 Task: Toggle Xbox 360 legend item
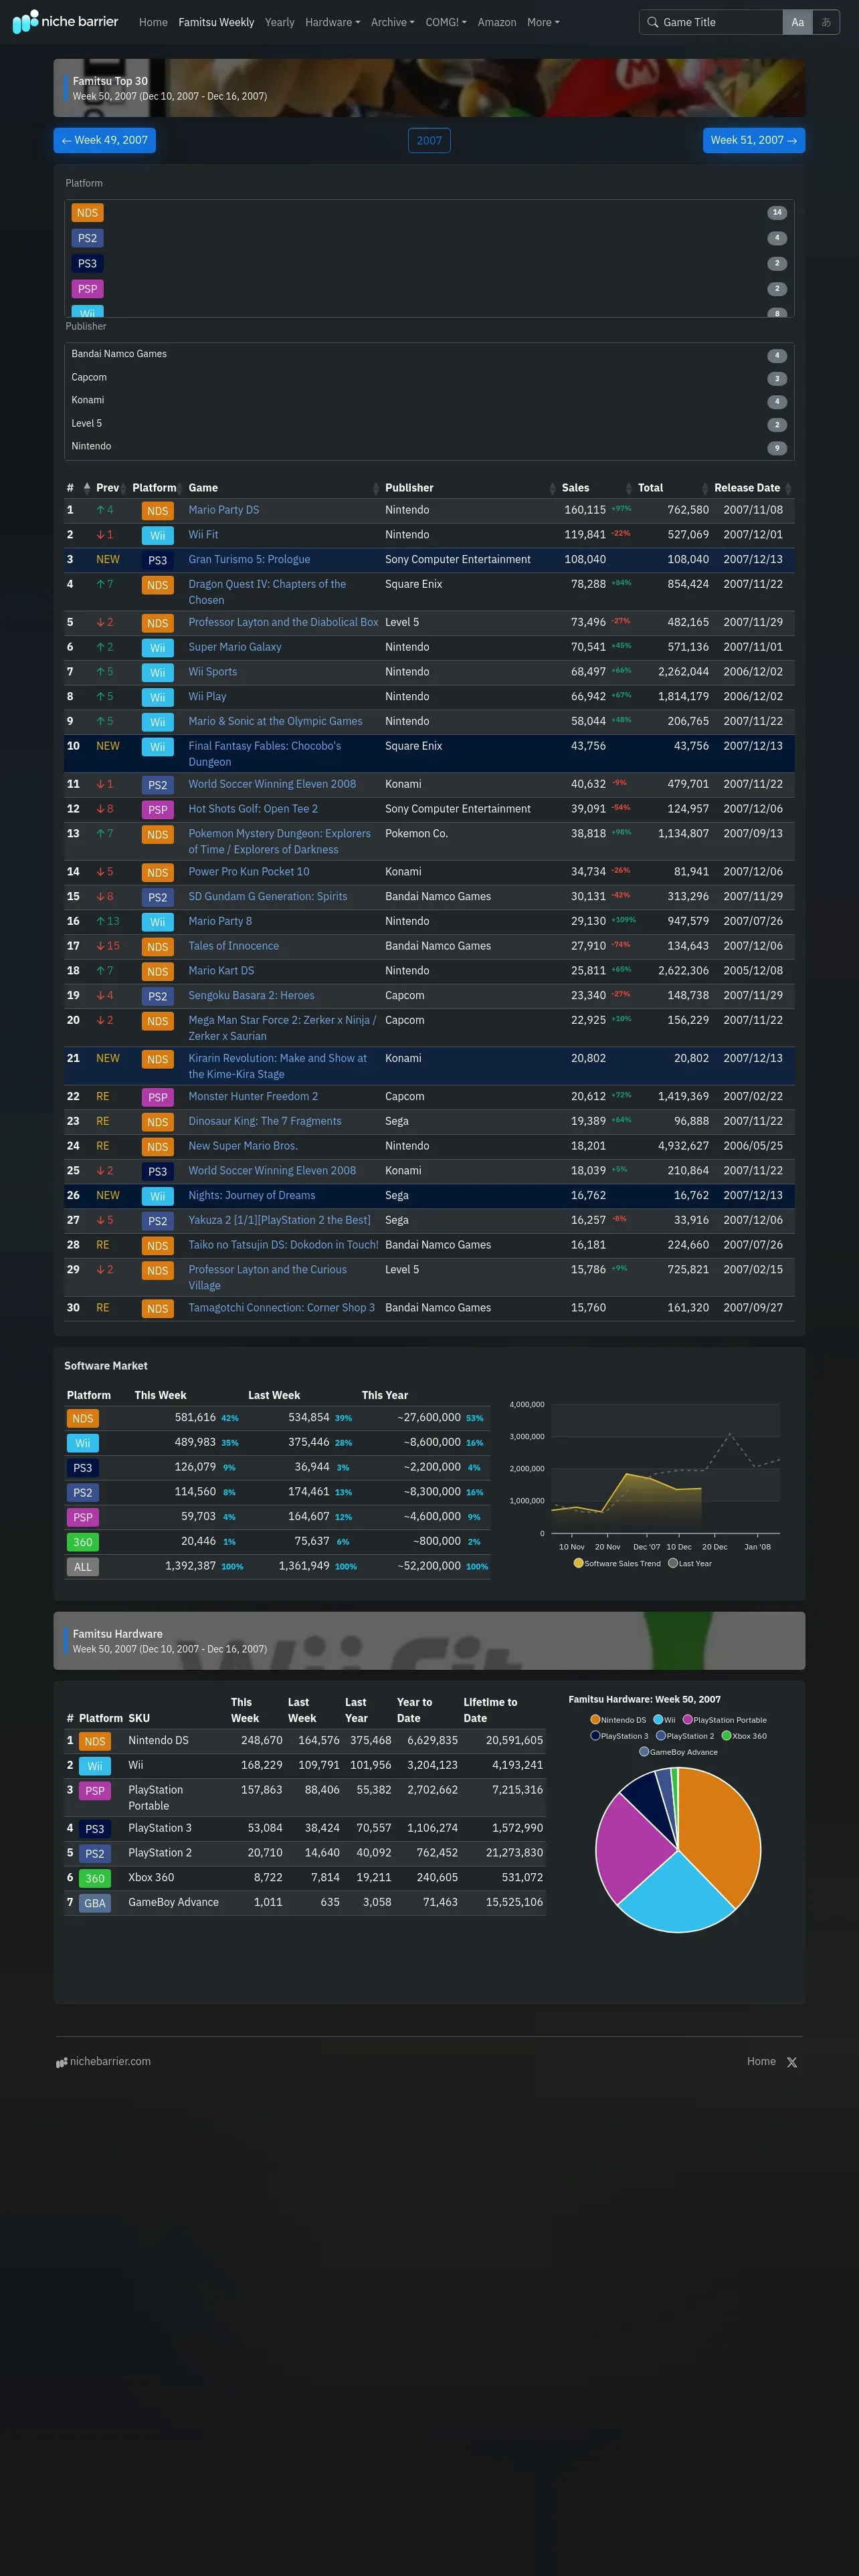pos(744,1736)
